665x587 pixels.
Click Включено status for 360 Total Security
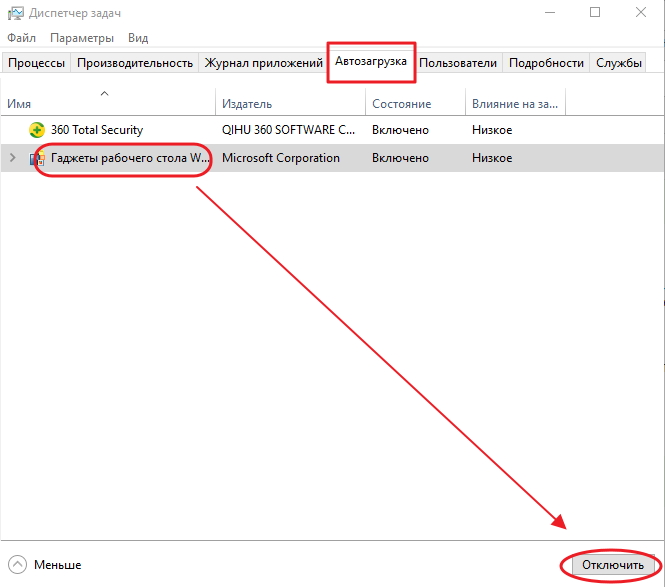[x=400, y=130]
